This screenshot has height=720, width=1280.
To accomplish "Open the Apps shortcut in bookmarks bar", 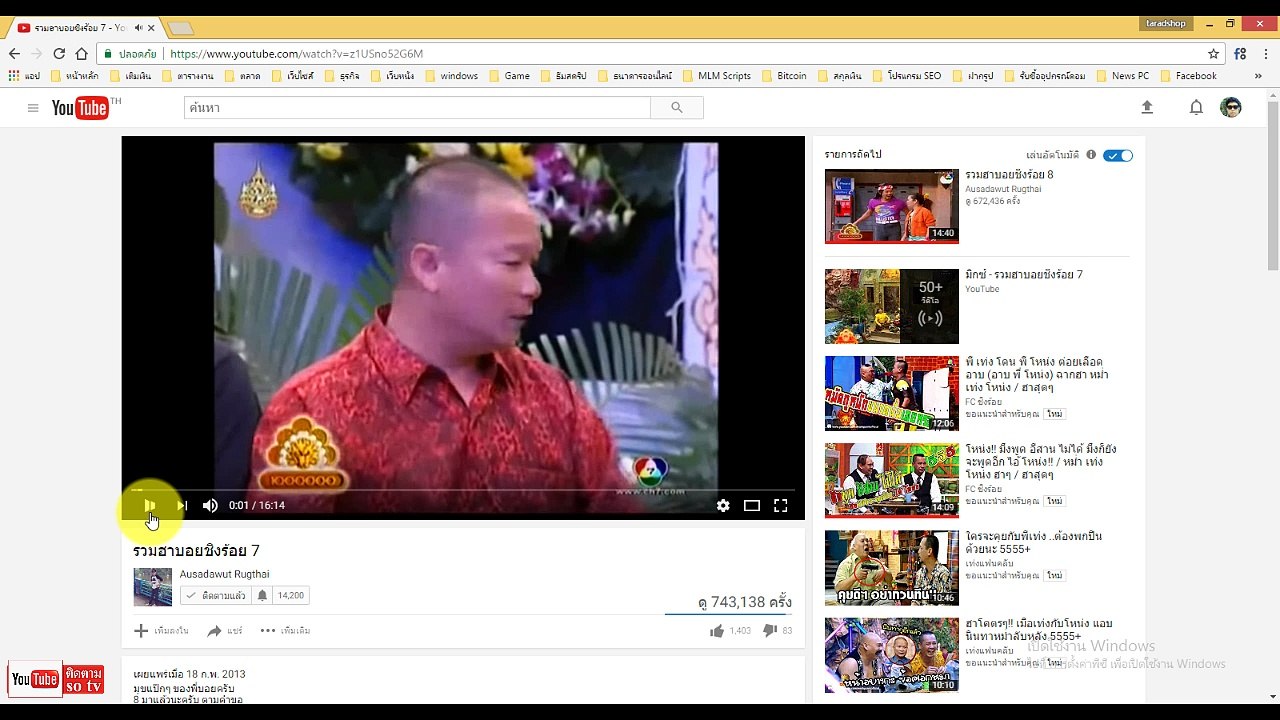I will point(24,76).
